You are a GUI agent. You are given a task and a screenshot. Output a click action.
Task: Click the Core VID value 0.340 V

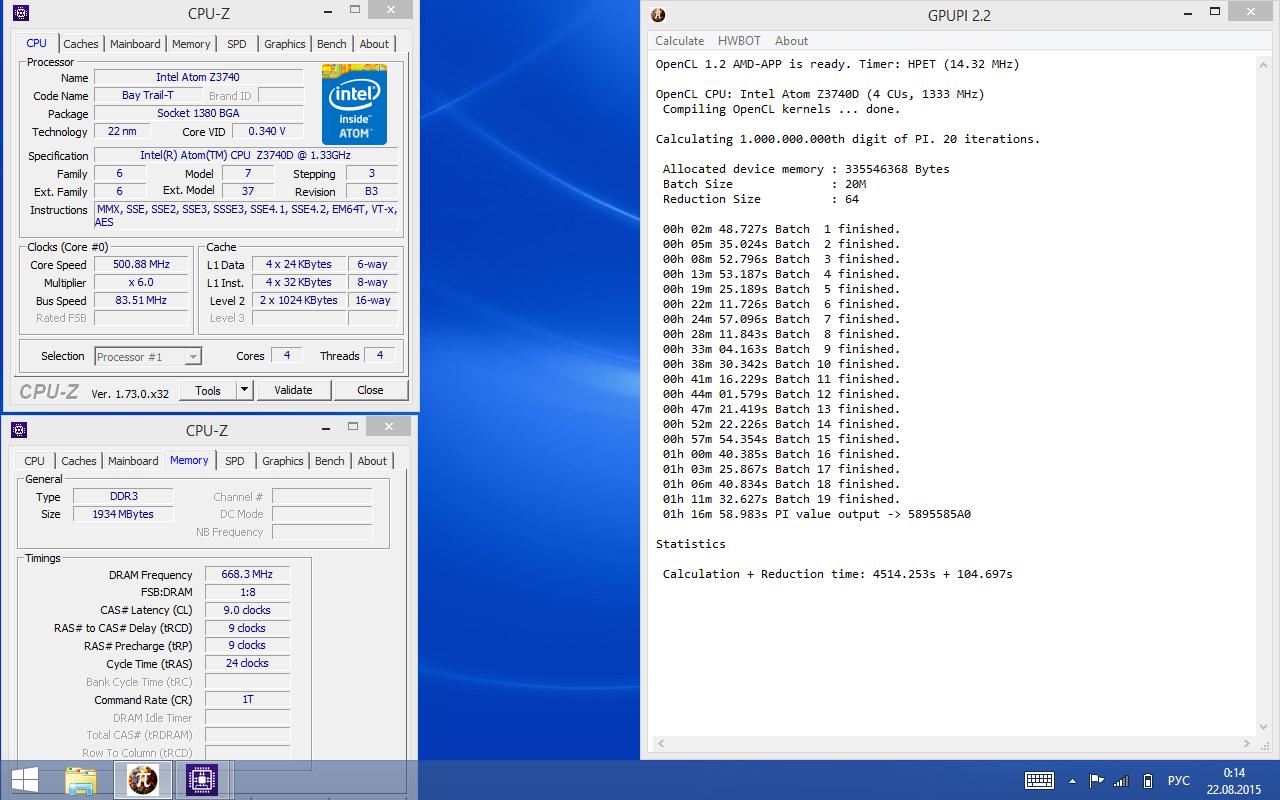coord(267,131)
